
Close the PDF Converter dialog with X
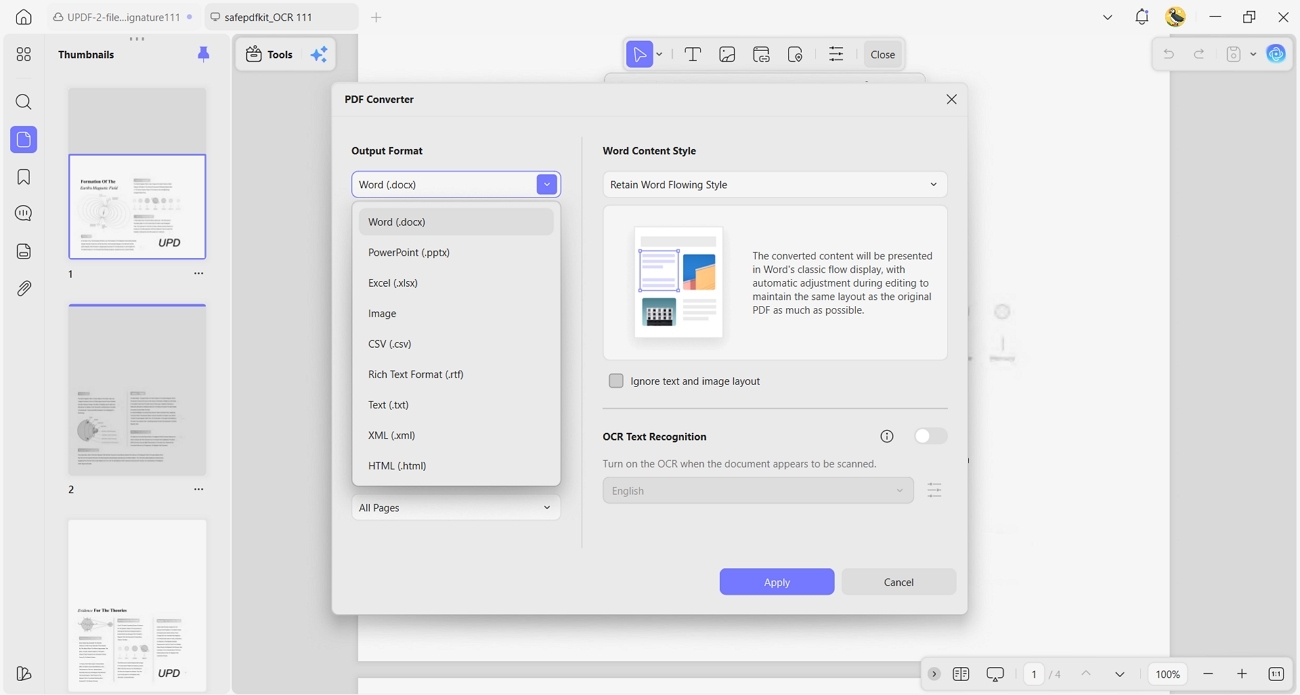[951, 99]
